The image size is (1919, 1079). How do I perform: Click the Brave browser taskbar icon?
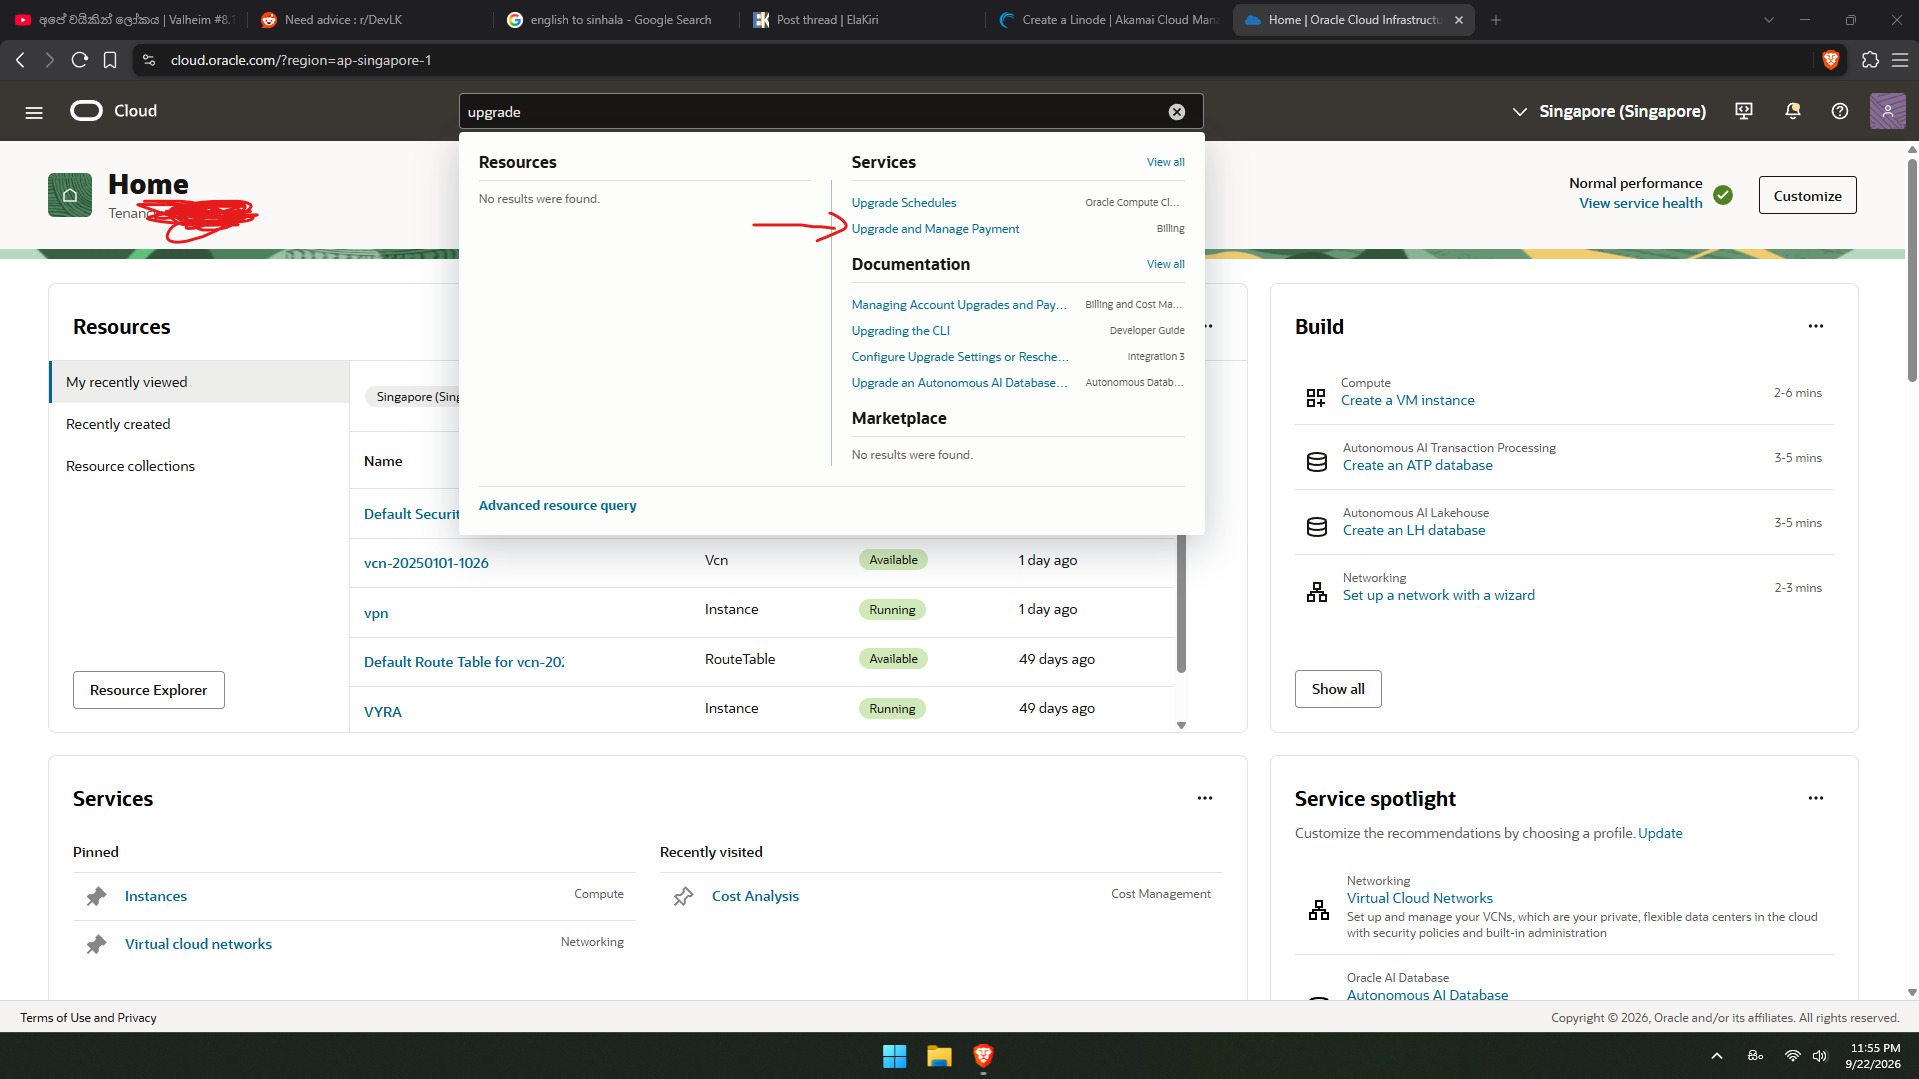[983, 1056]
